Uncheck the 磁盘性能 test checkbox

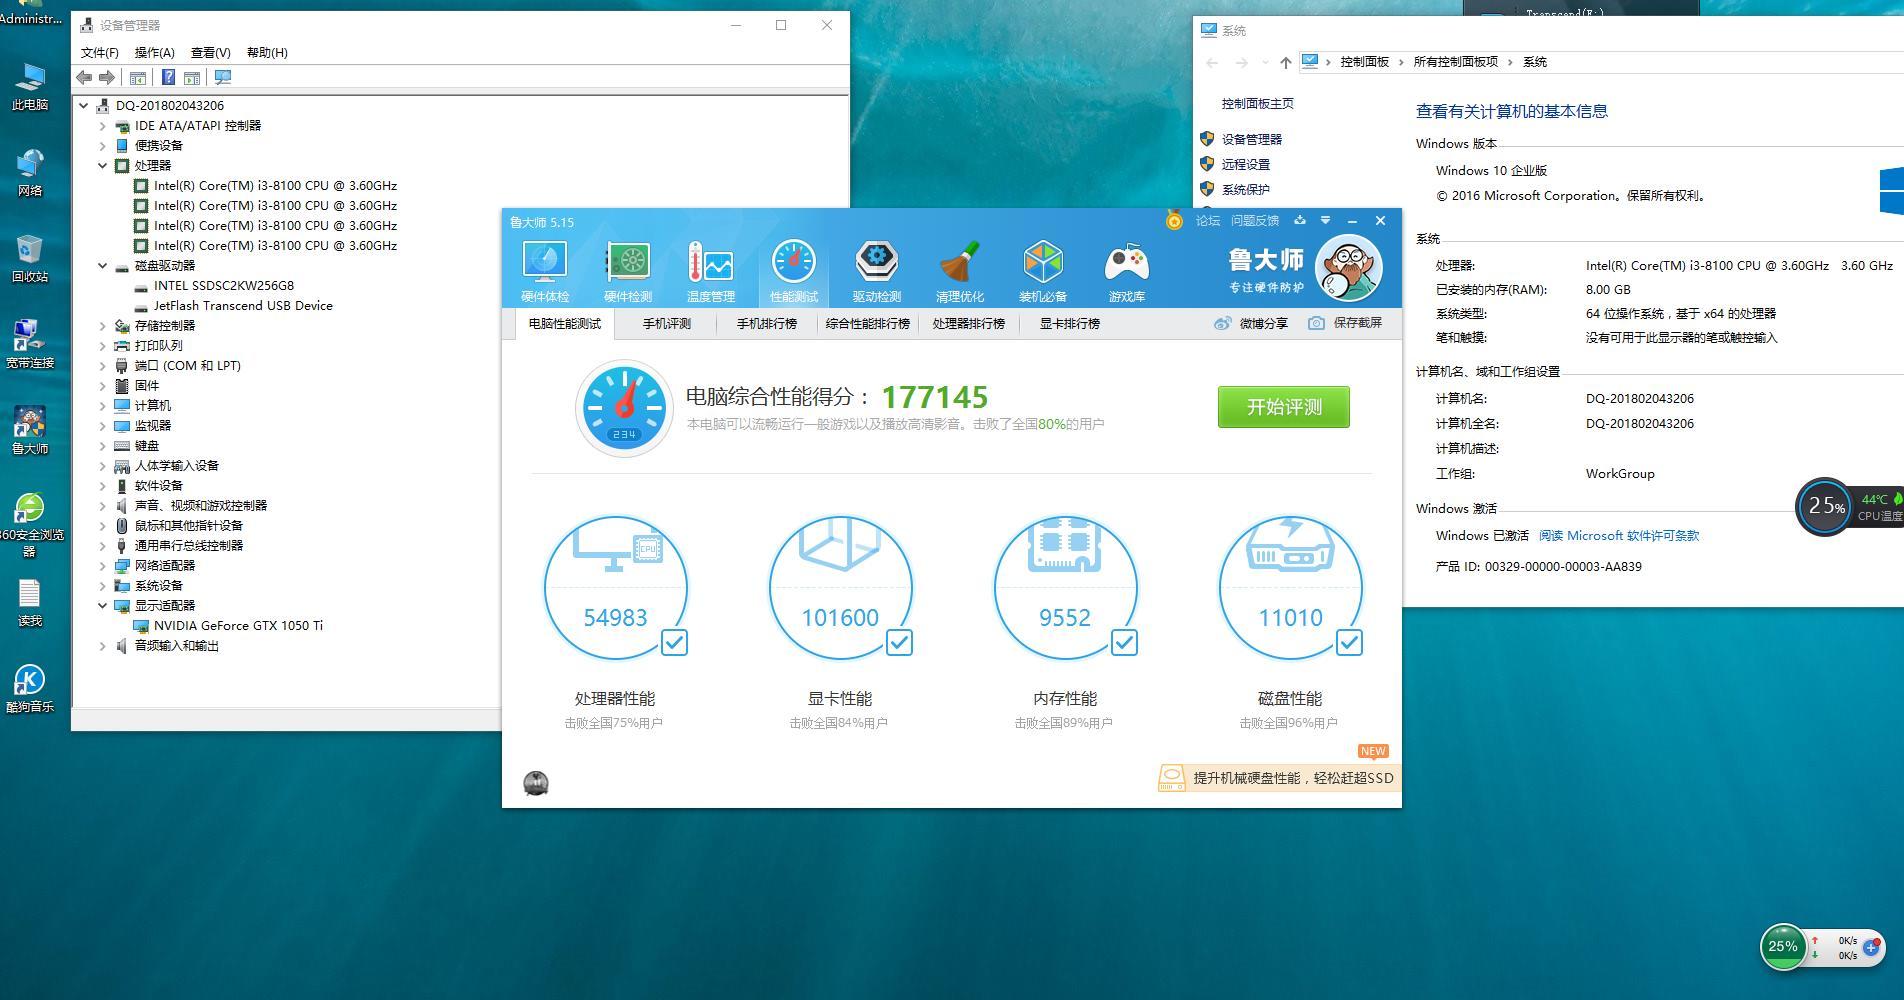(x=1349, y=642)
